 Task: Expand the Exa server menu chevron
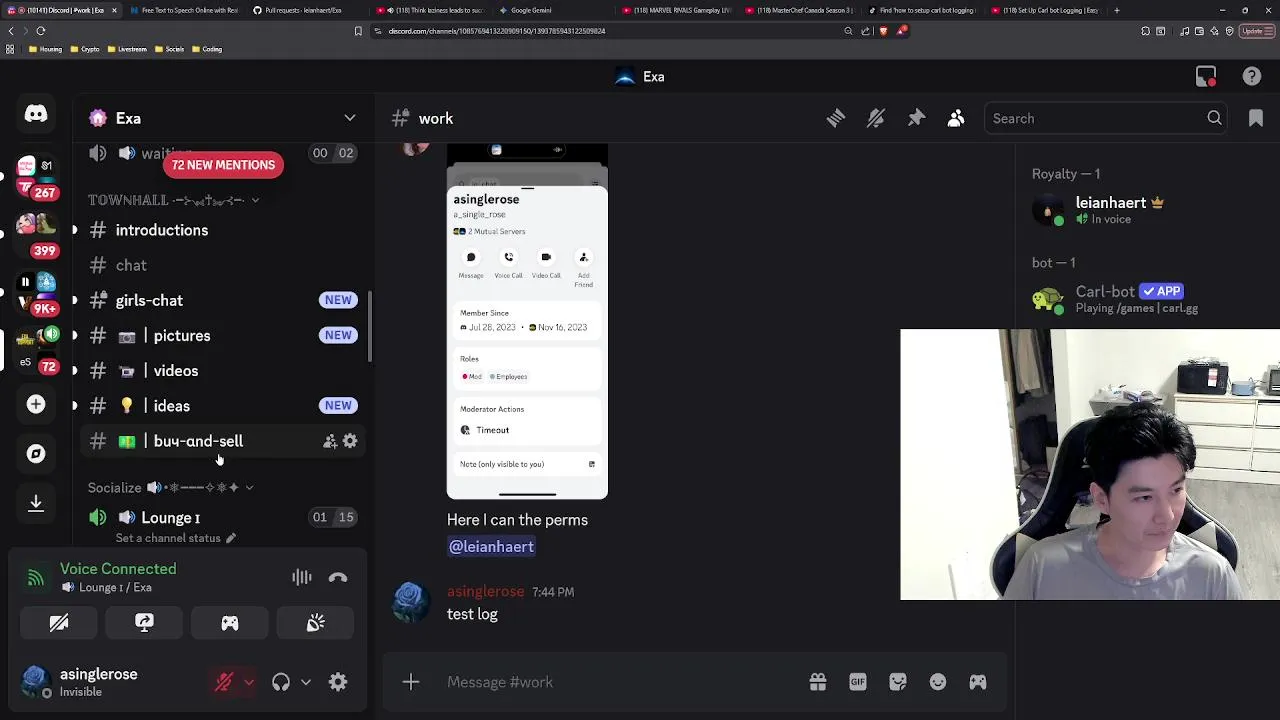[350, 118]
